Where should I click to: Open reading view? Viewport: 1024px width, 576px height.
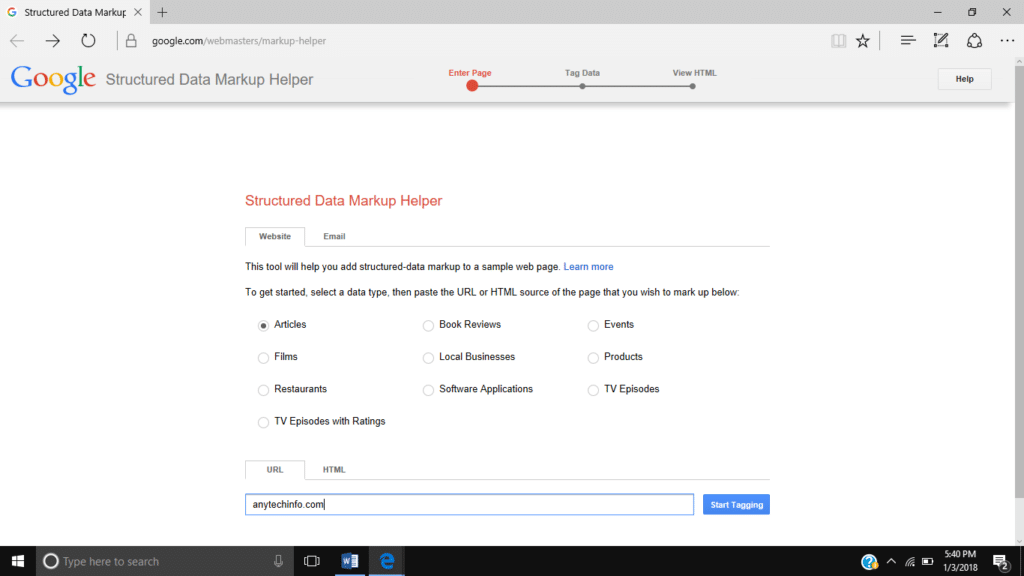[x=839, y=40]
